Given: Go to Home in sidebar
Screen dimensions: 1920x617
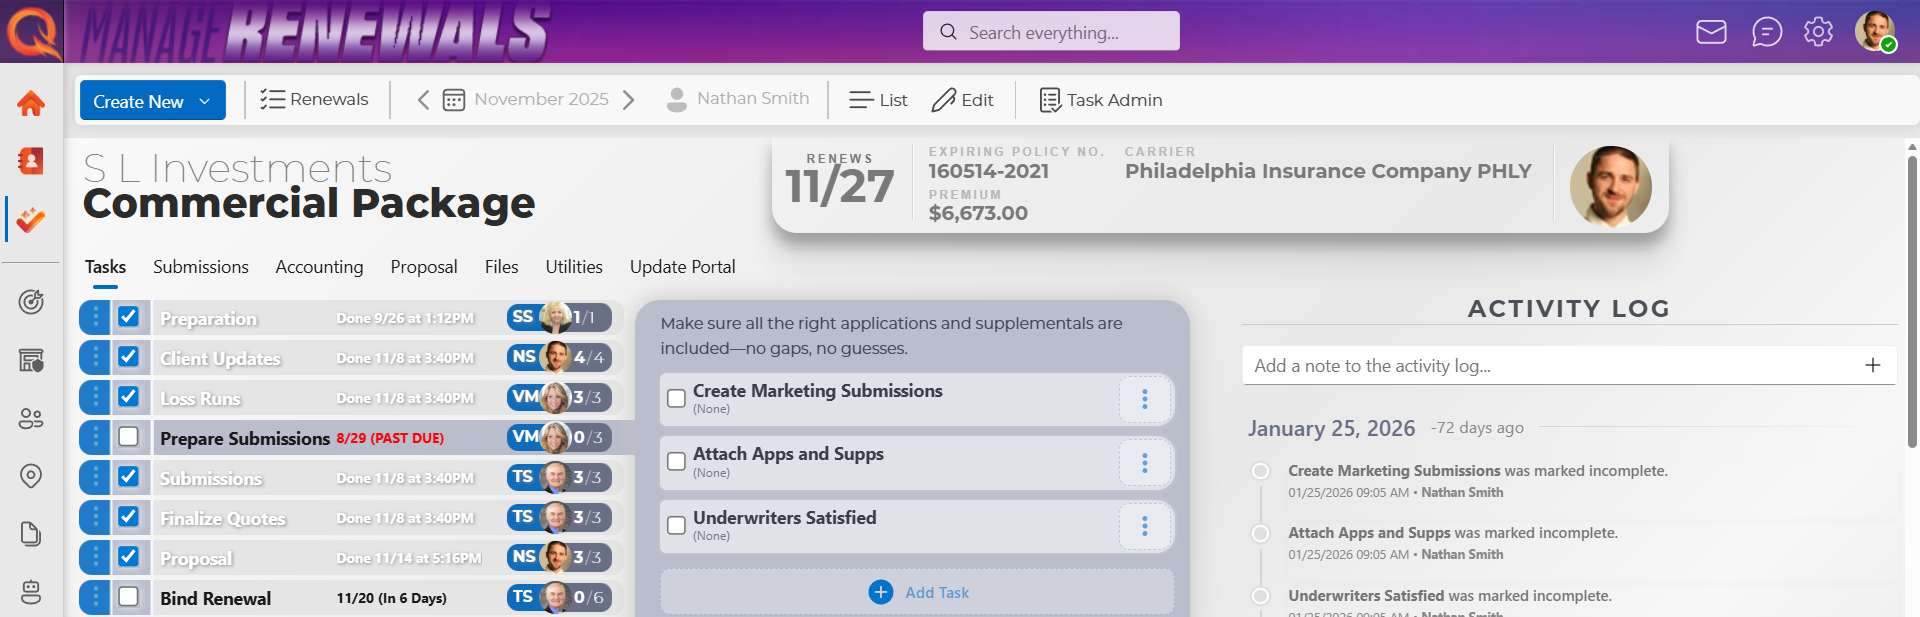Looking at the screenshot, I should click(x=31, y=103).
